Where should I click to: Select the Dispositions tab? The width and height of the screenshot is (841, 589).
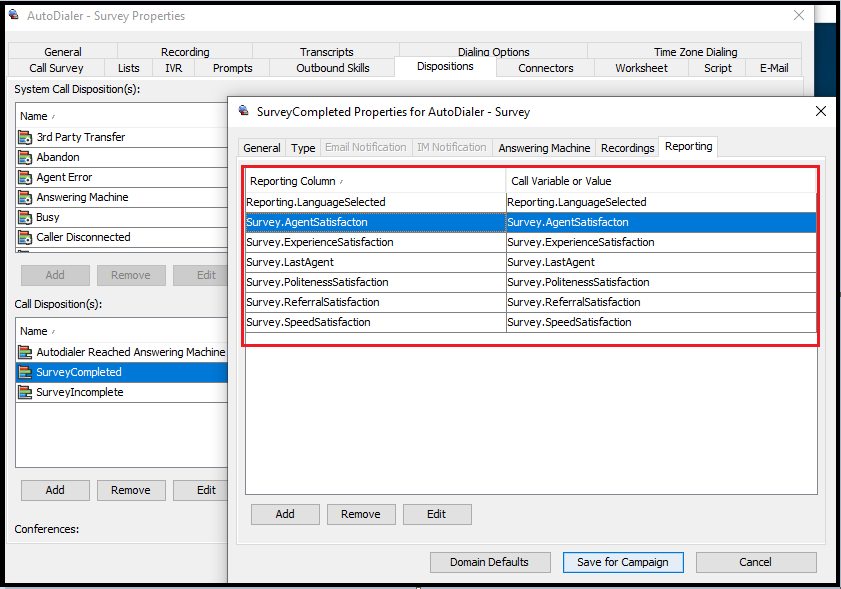tap(445, 67)
